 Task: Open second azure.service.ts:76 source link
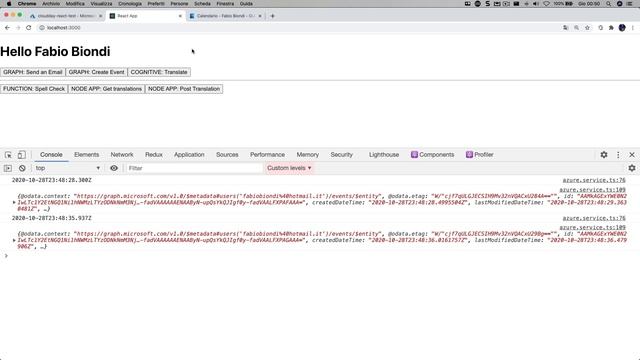(x=594, y=218)
